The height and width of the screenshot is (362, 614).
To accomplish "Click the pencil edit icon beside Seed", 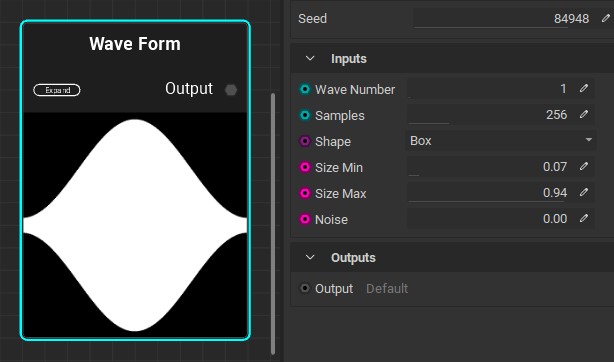I will 606,18.
